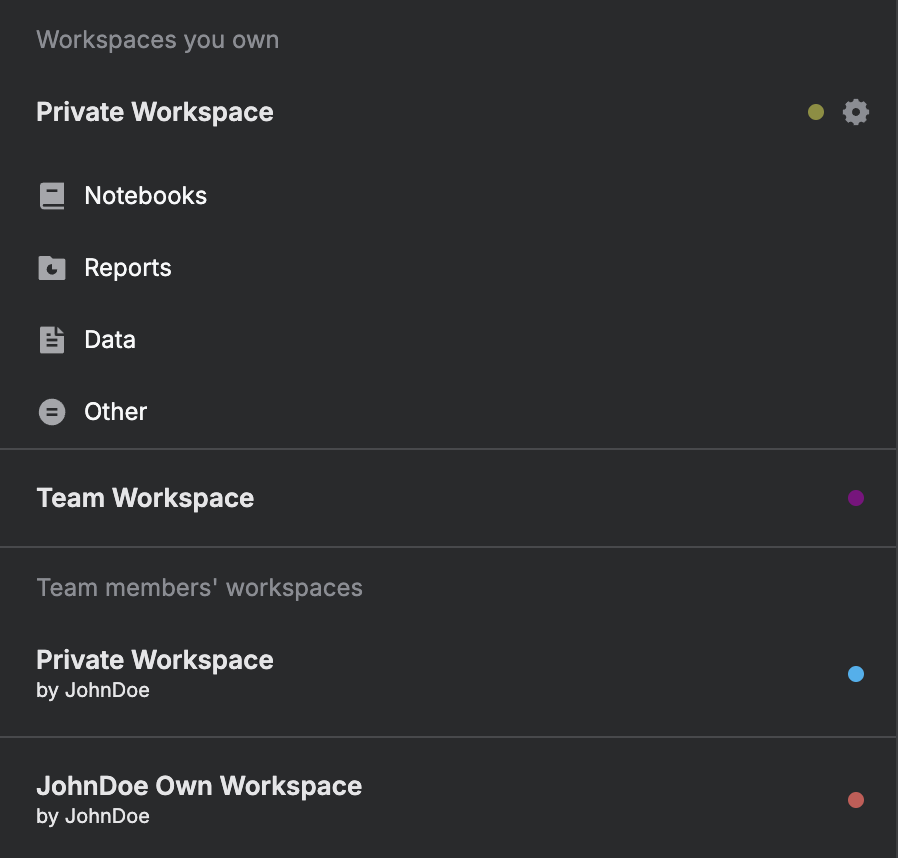Click the Other circle icon

[x=52, y=412]
